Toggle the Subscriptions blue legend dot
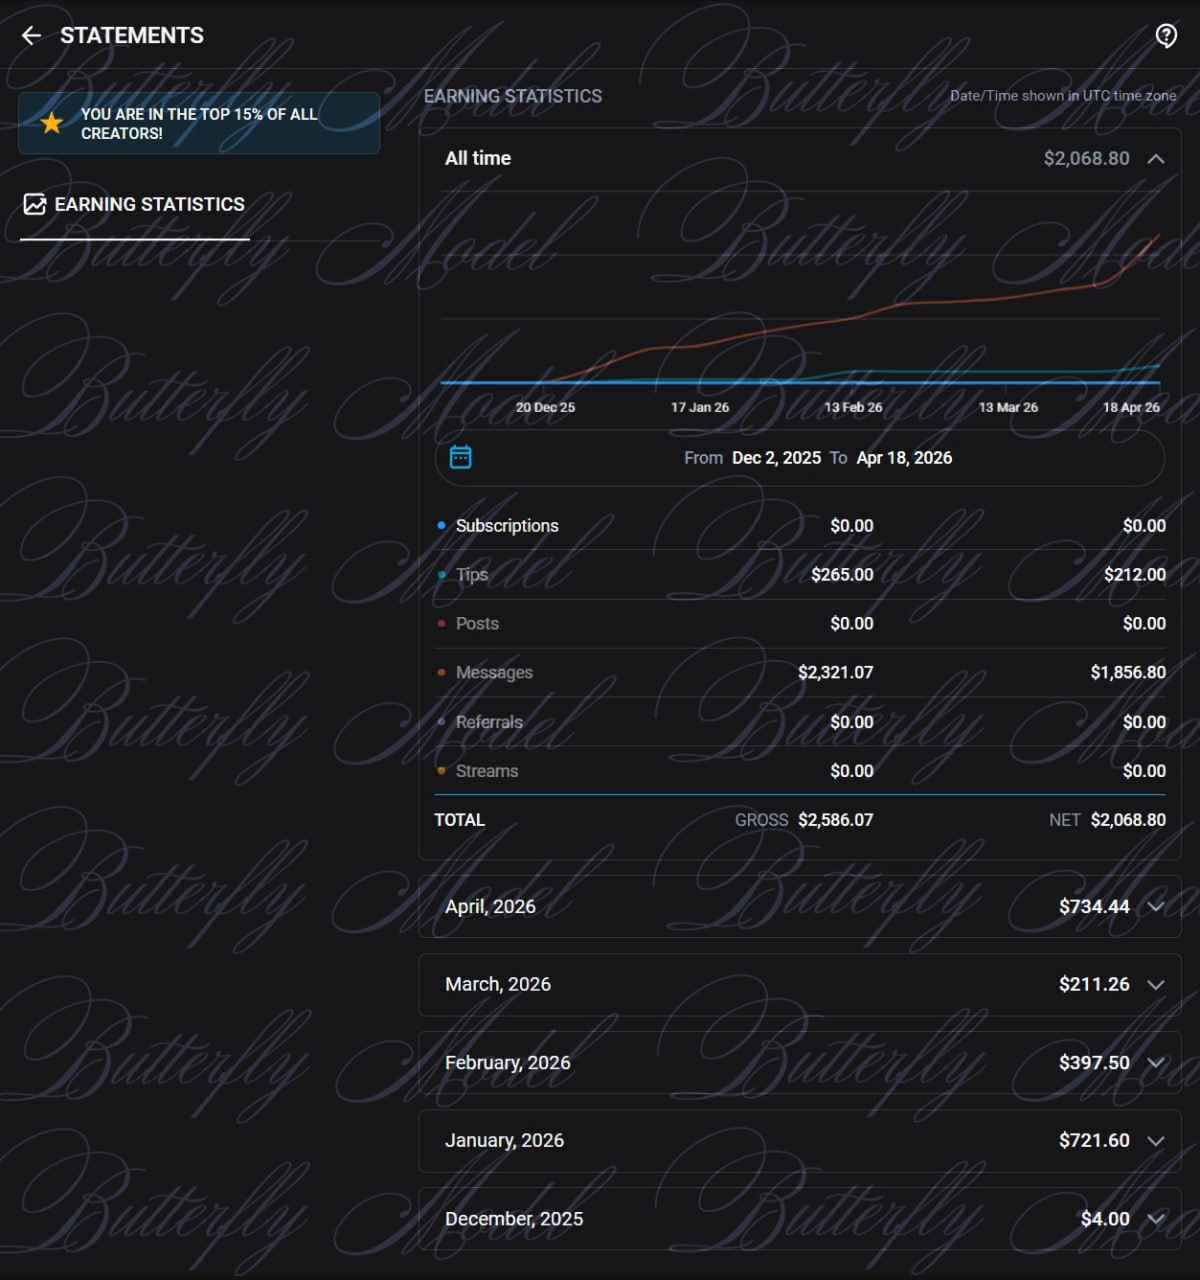1200x1280 pixels. (x=441, y=525)
